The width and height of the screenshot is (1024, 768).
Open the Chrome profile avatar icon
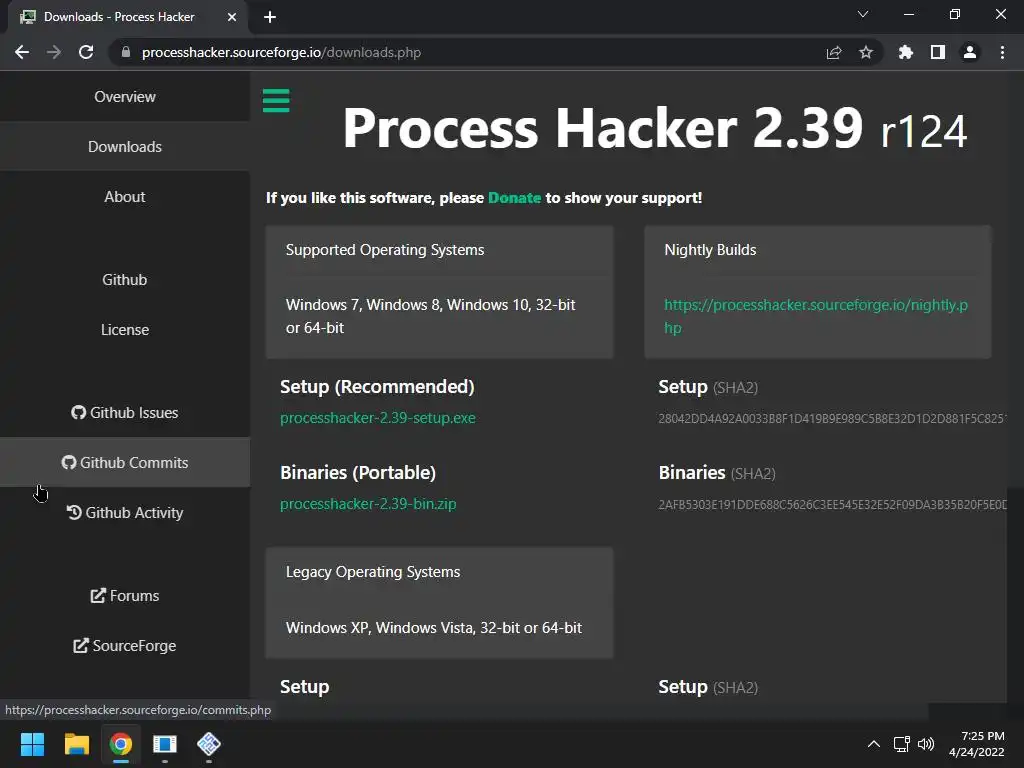[x=970, y=52]
